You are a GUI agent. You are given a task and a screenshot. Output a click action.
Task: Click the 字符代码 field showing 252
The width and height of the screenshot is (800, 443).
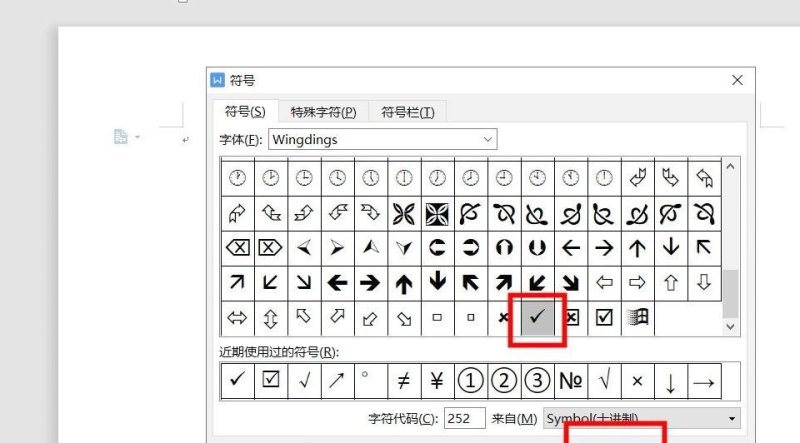pos(465,419)
